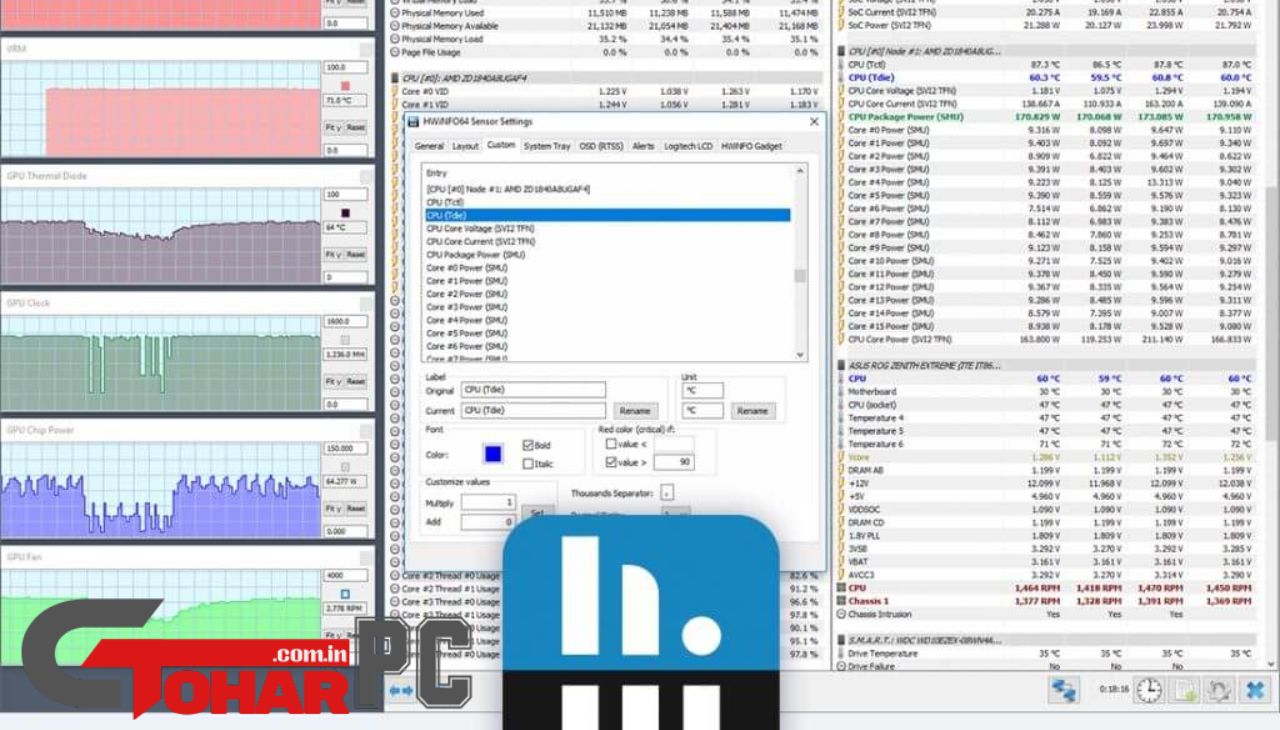
Task: Click Rename button in the Unit group
Action: click(752, 411)
